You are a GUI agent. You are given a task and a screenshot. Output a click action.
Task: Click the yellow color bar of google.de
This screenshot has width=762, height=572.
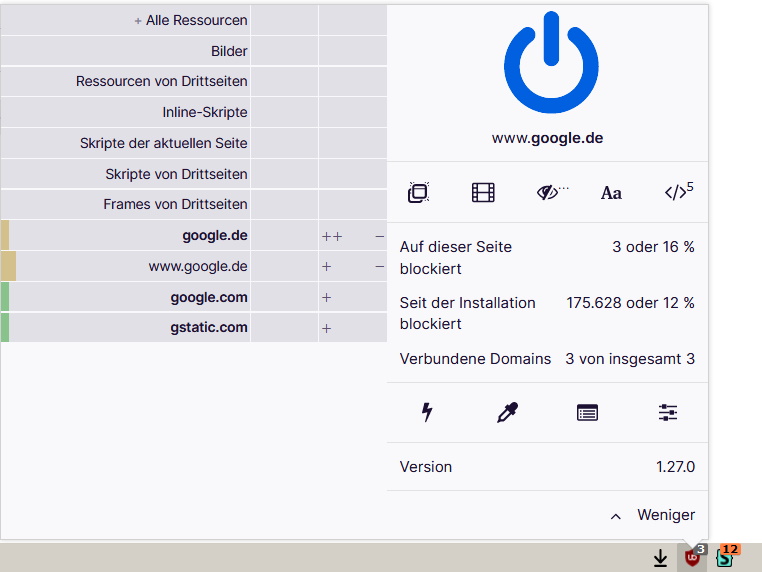[5, 235]
